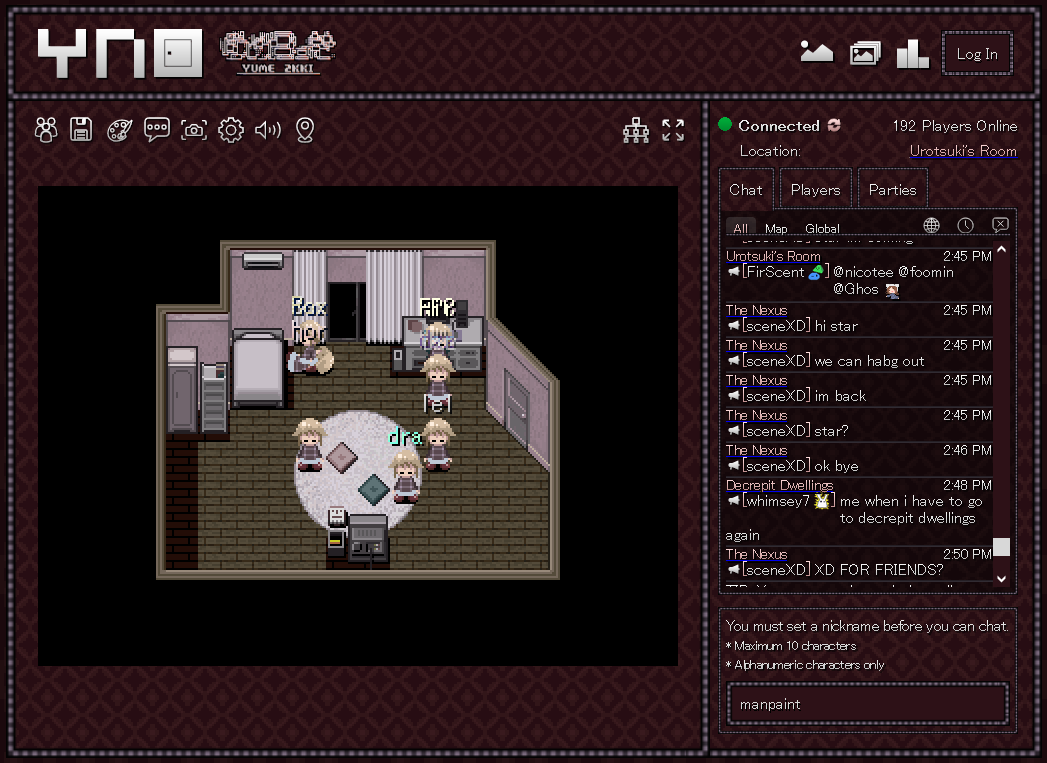Select the Map chat filter tab
This screenshot has height=763, width=1047.
click(x=776, y=228)
